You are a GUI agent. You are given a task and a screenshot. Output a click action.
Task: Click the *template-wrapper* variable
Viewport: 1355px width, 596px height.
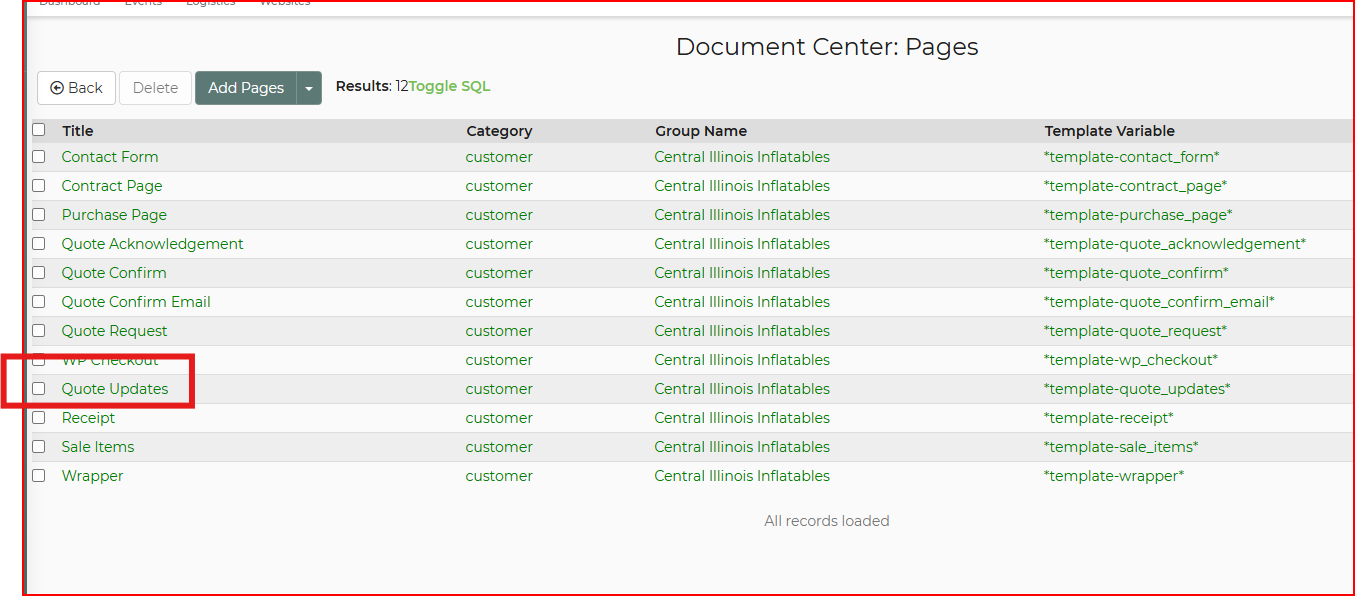click(1114, 476)
